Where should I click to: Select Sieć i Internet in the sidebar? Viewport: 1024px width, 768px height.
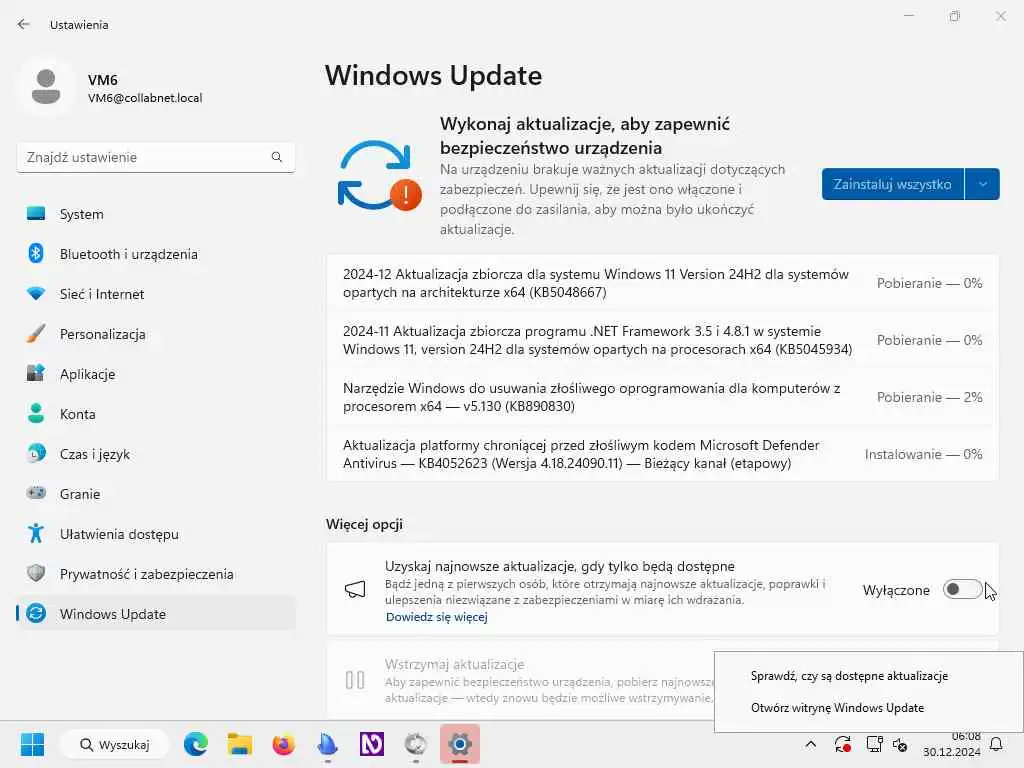click(x=155, y=294)
